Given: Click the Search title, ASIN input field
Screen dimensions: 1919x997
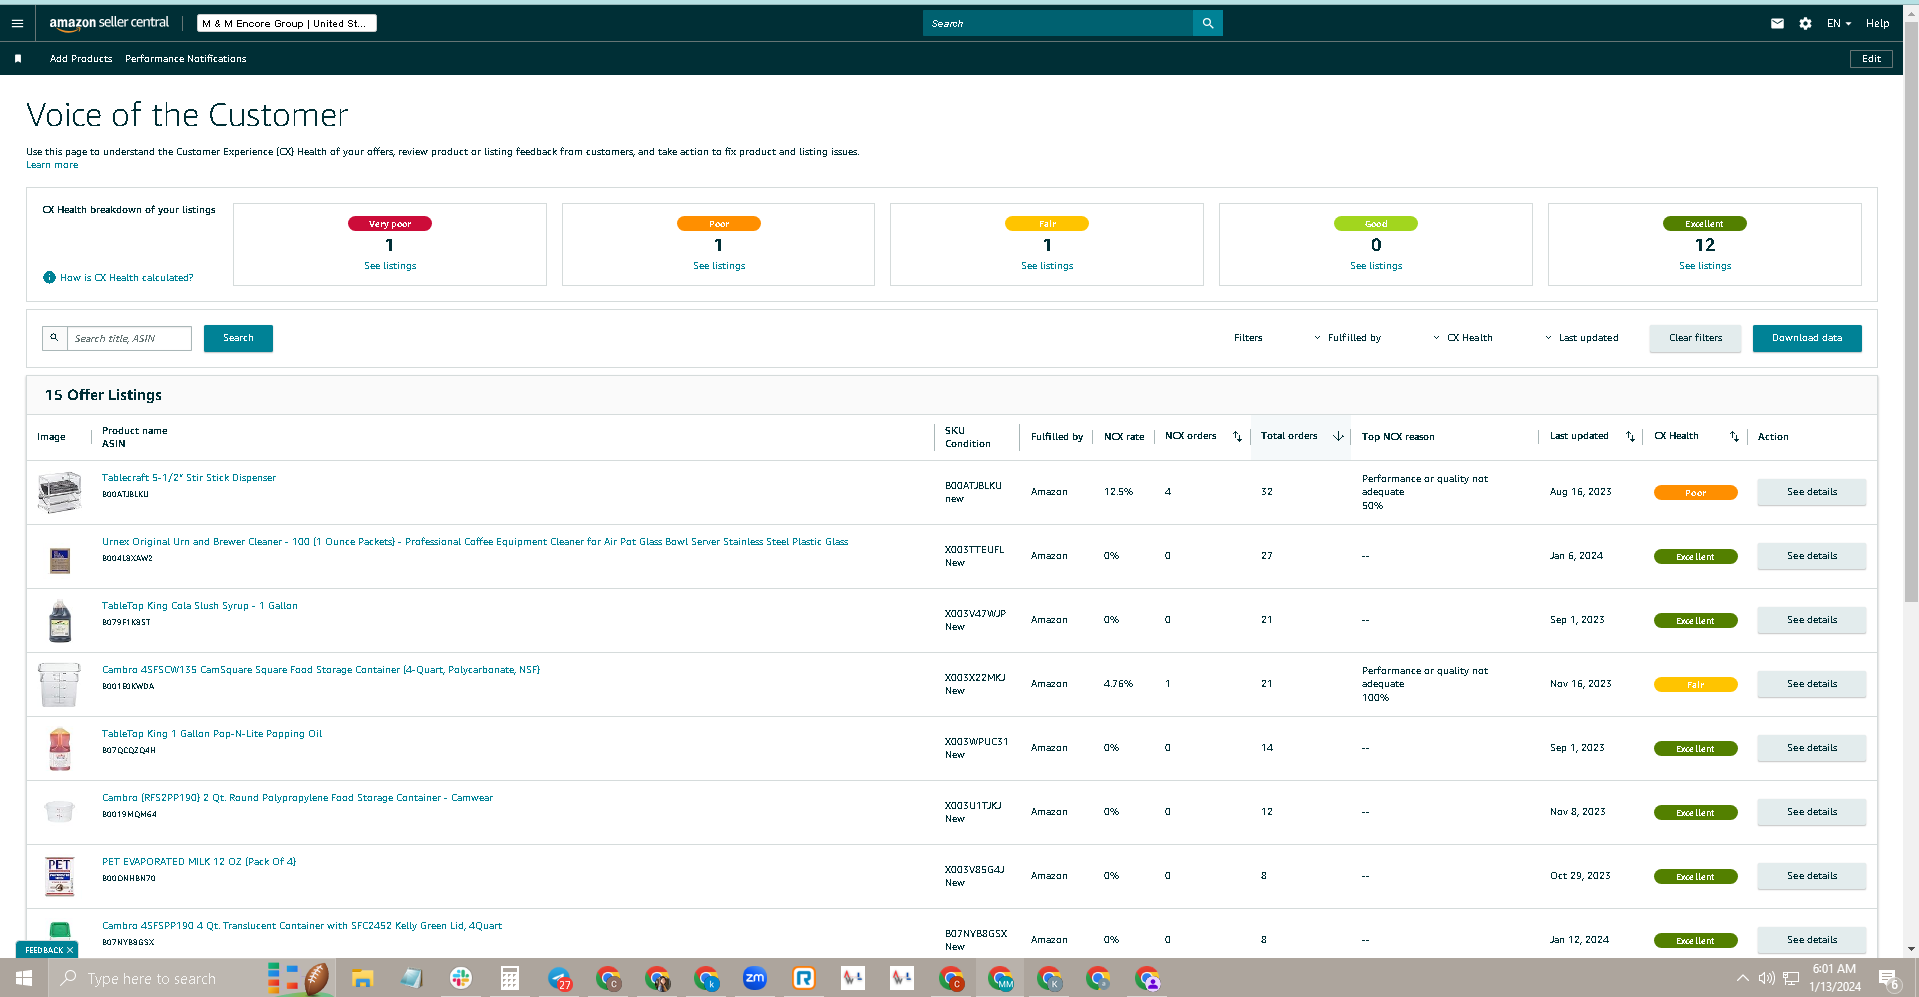Looking at the screenshot, I should pos(129,338).
